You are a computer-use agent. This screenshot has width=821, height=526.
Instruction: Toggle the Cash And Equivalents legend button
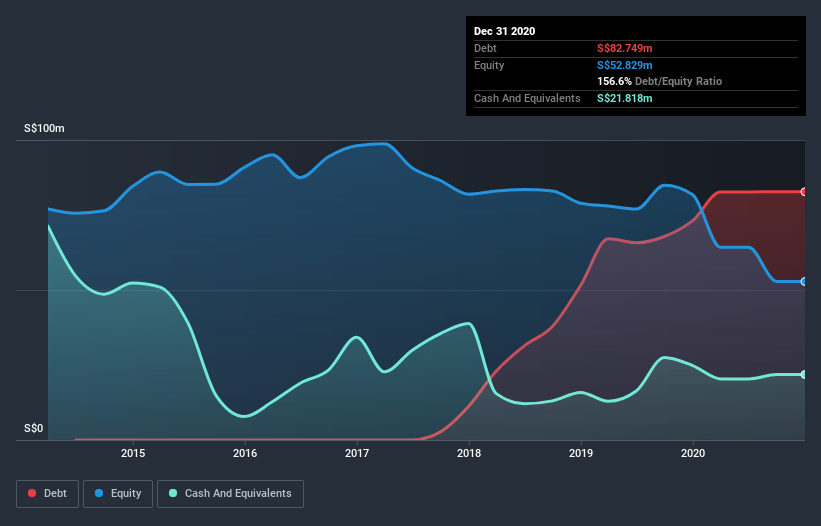[x=230, y=494]
